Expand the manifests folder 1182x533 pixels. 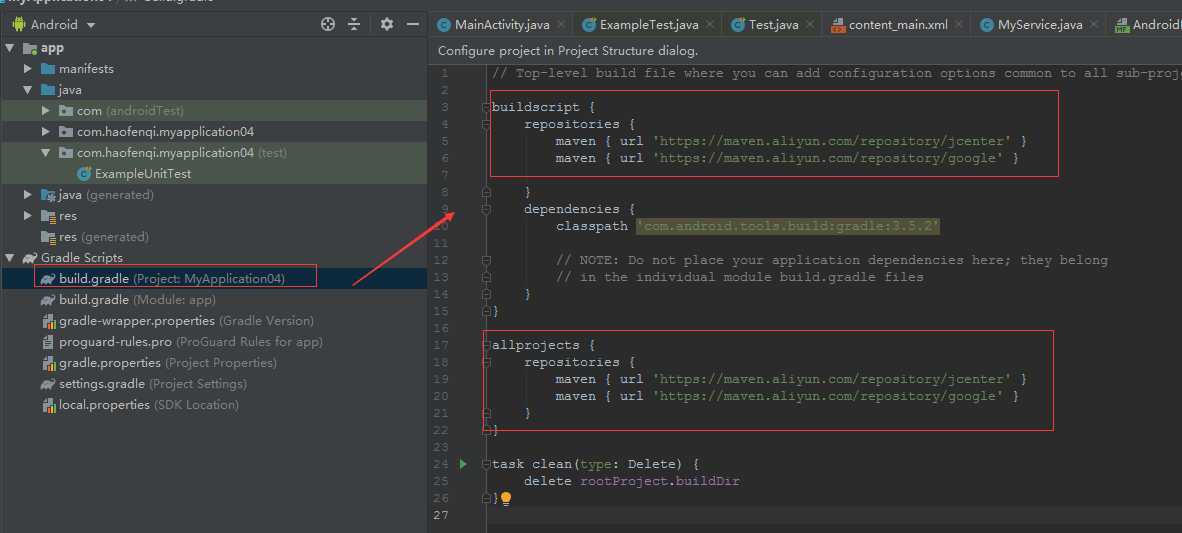29,69
